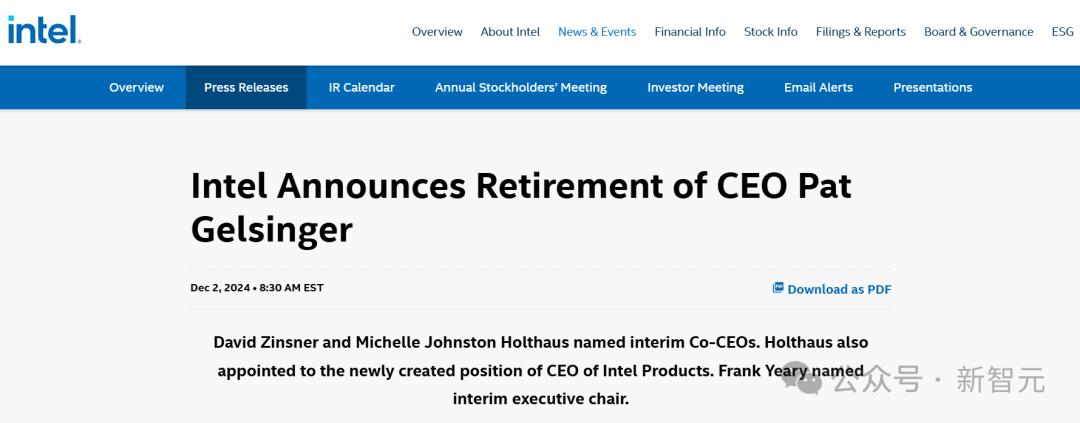The width and height of the screenshot is (1080, 423).
Task: Open News & Events section
Action: pos(597,32)
